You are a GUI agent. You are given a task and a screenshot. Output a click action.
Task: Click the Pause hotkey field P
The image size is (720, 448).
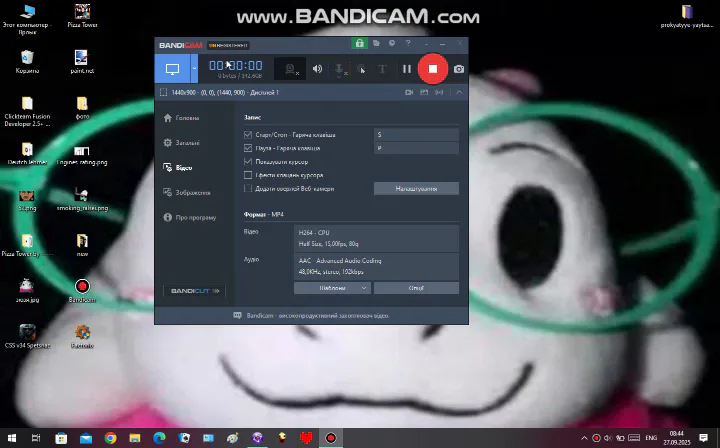click(416, 148)
